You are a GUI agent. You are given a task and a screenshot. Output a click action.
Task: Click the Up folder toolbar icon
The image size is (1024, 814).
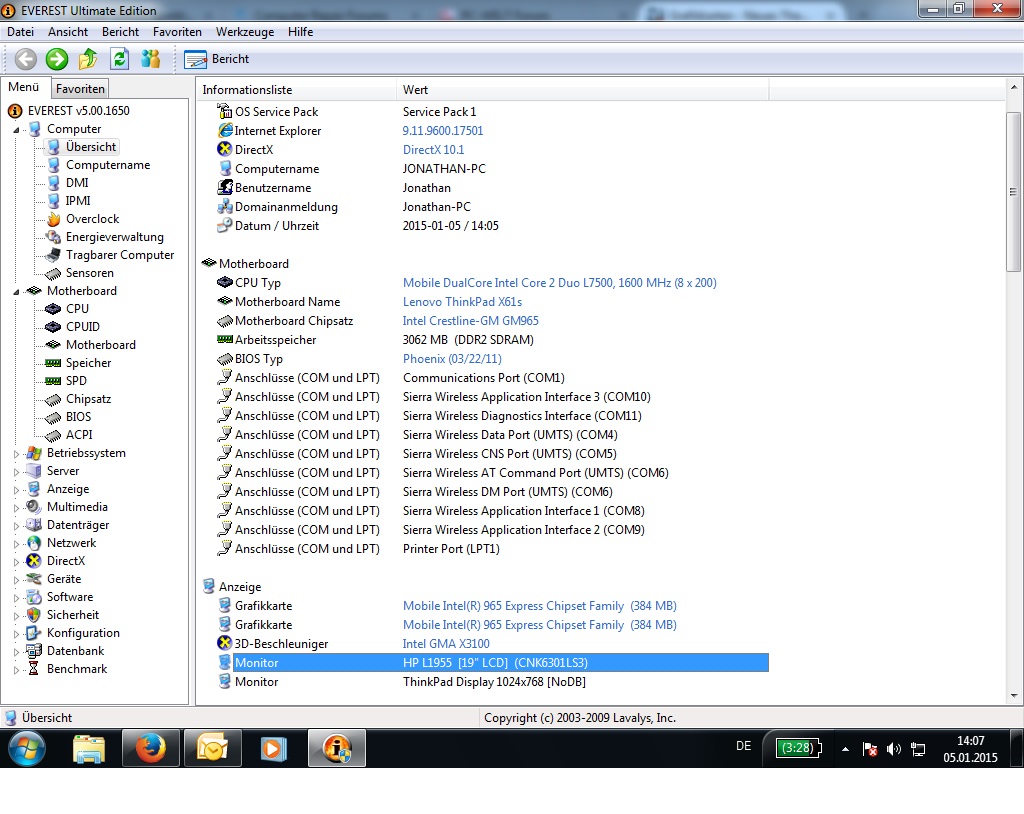click(88, 59)
